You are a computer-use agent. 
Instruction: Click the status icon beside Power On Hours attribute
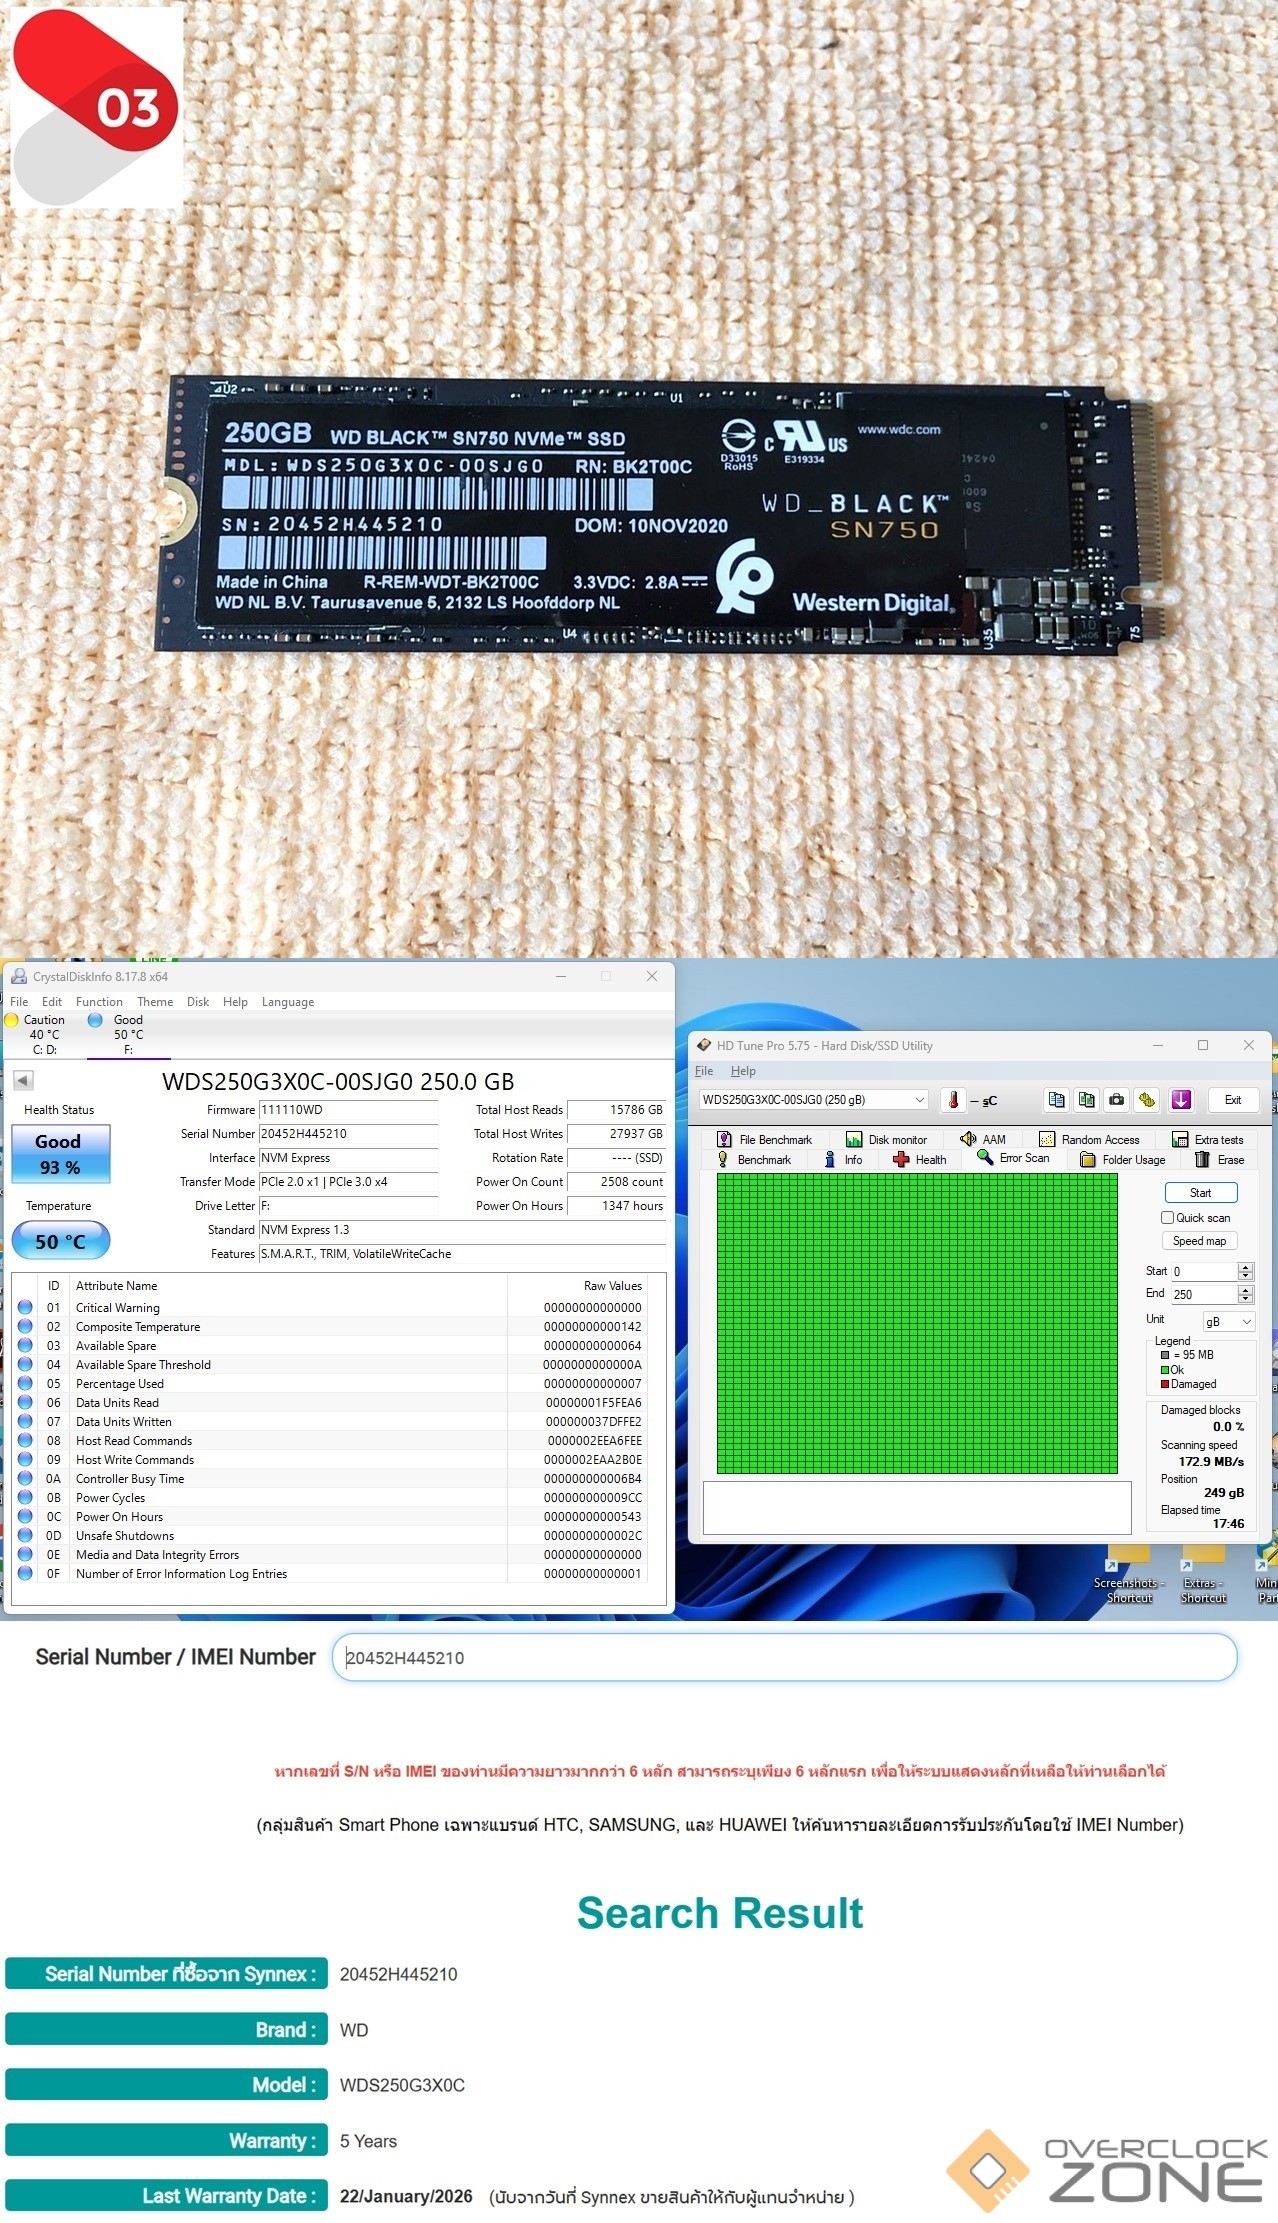25,1516
